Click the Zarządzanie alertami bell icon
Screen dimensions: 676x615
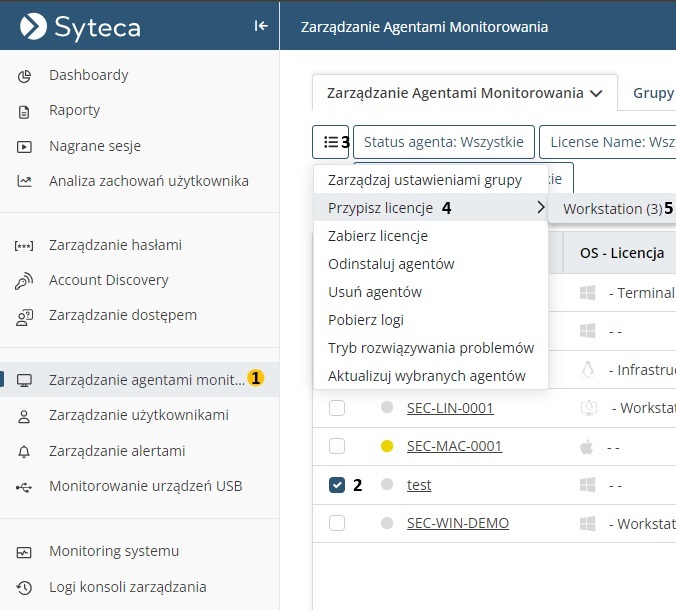pyautogui.click(x=25, y=451)
